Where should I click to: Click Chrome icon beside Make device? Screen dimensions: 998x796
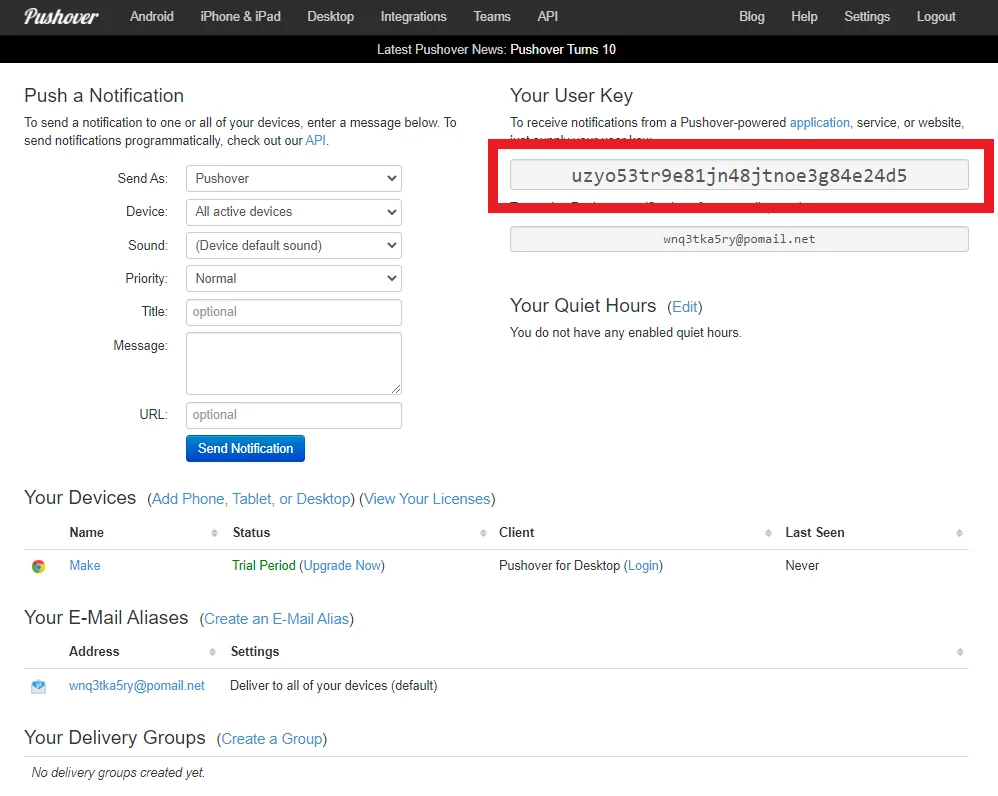pyautogui.click(x=38, y=566)
